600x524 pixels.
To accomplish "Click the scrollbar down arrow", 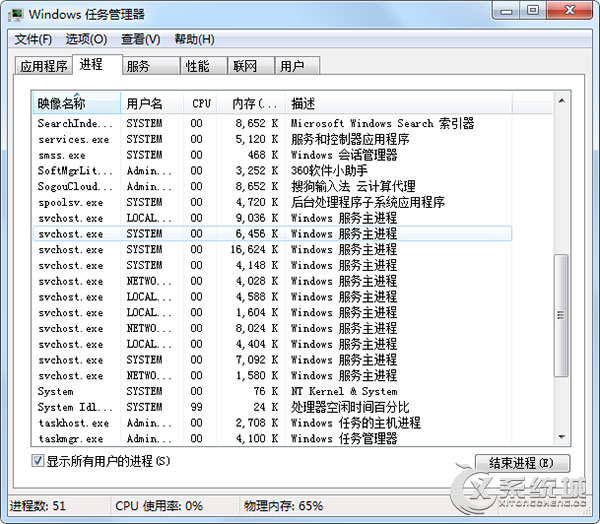I will click(x=561, y=437).
